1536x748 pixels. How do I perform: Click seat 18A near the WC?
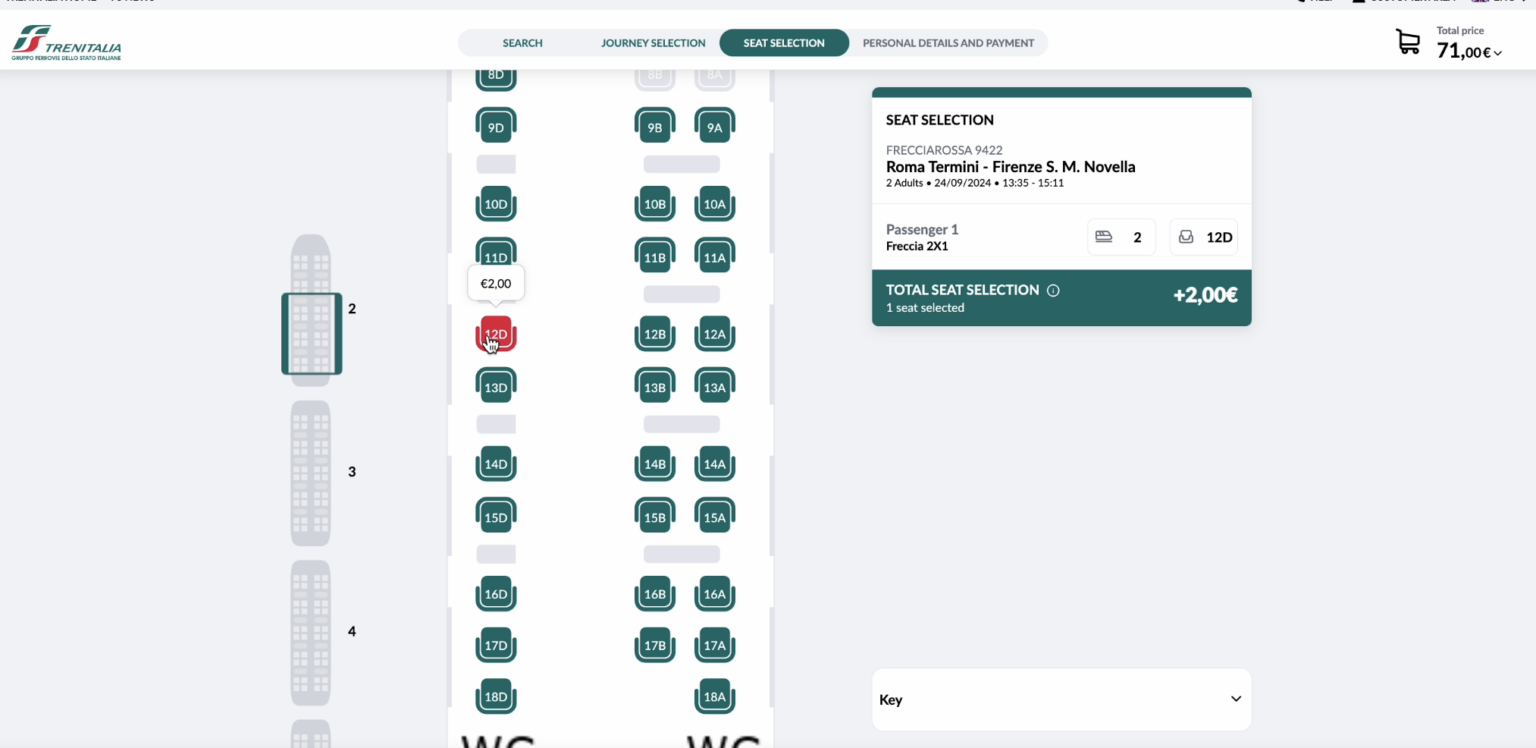pyautogui.click(x=714, y=696)
